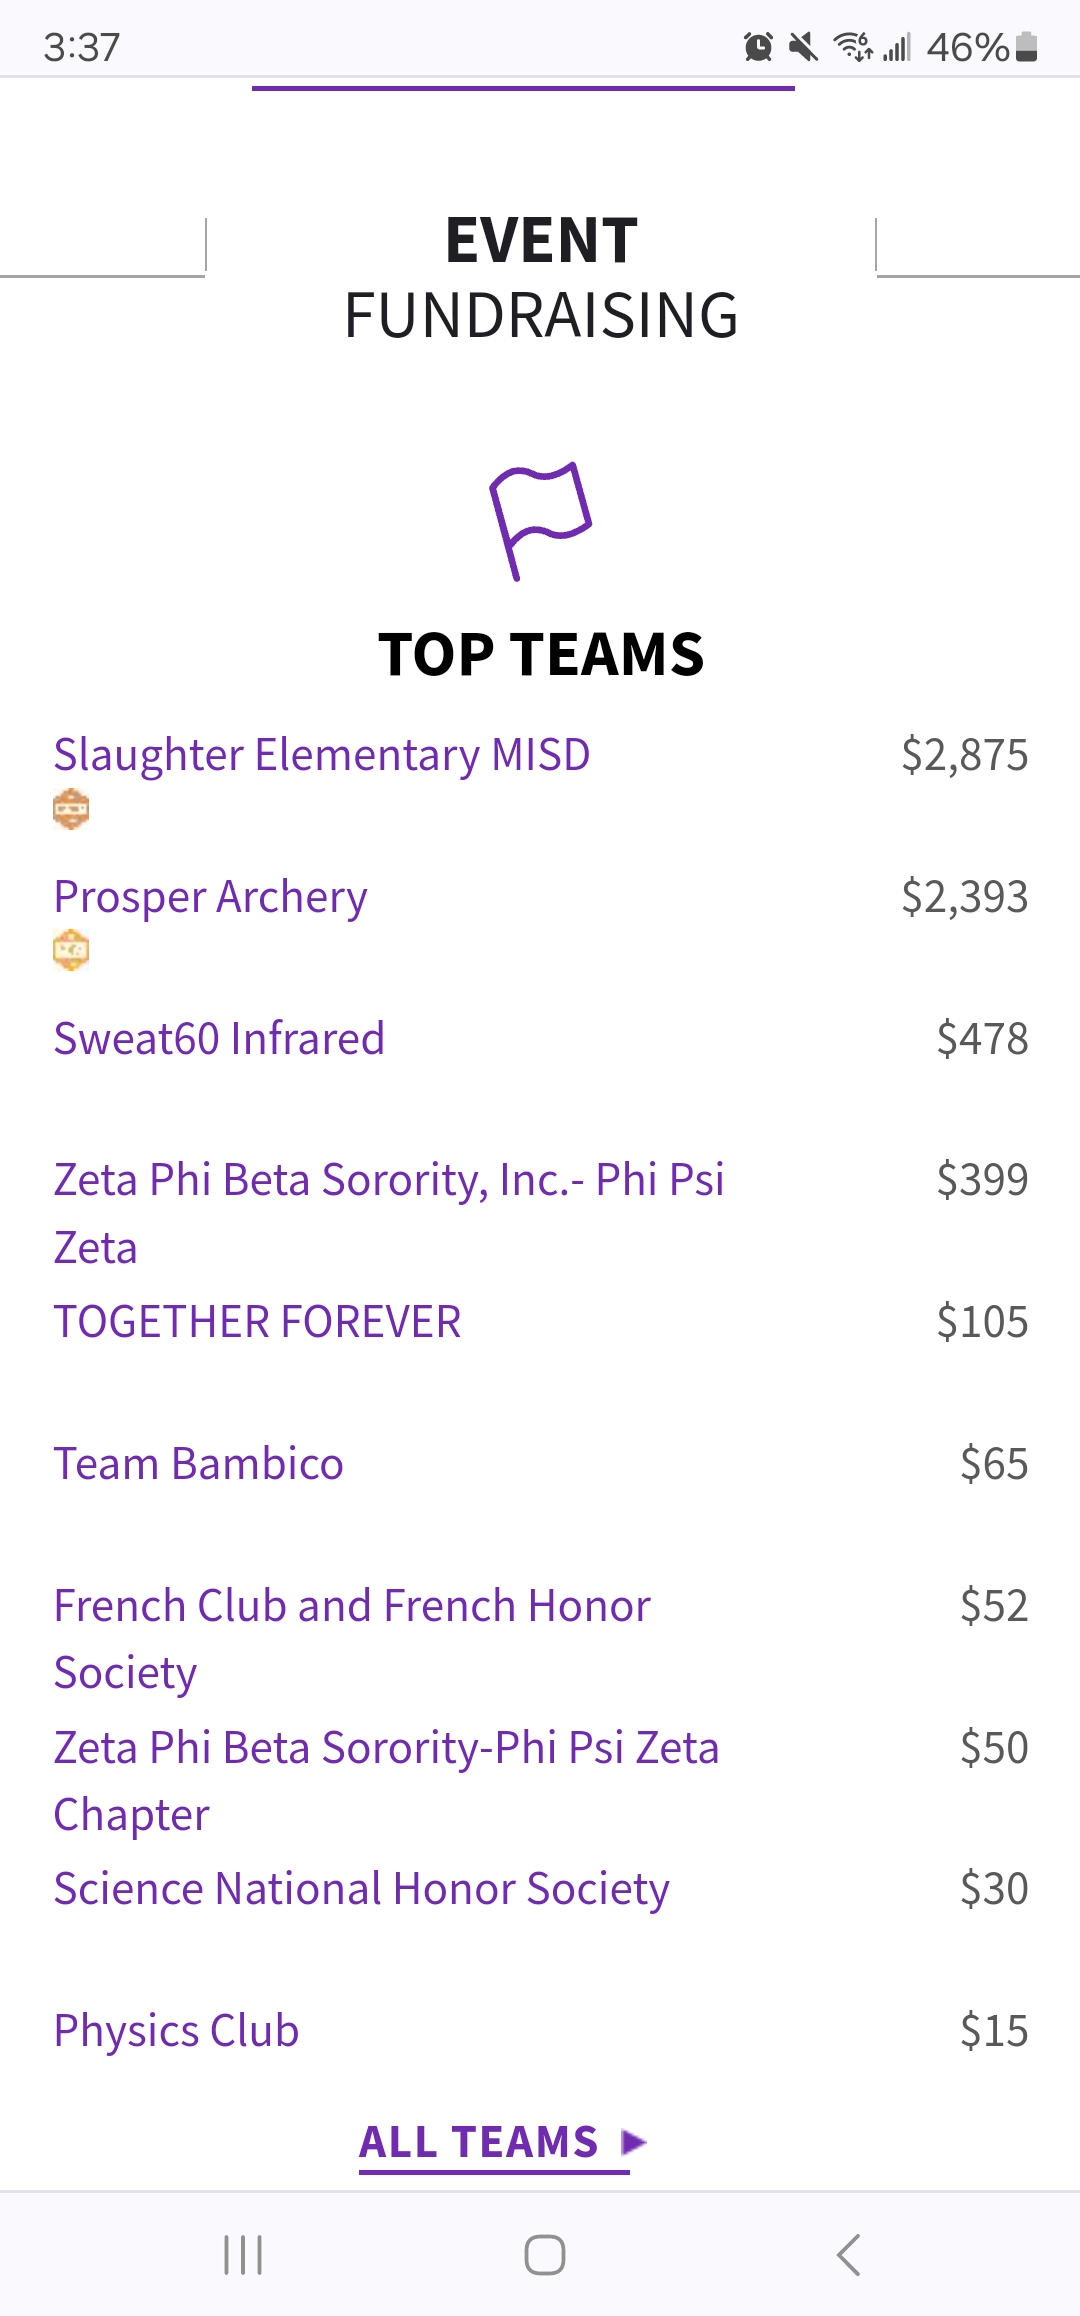
Task: Open the recent apps navigation button
Action: (243, 2255)
